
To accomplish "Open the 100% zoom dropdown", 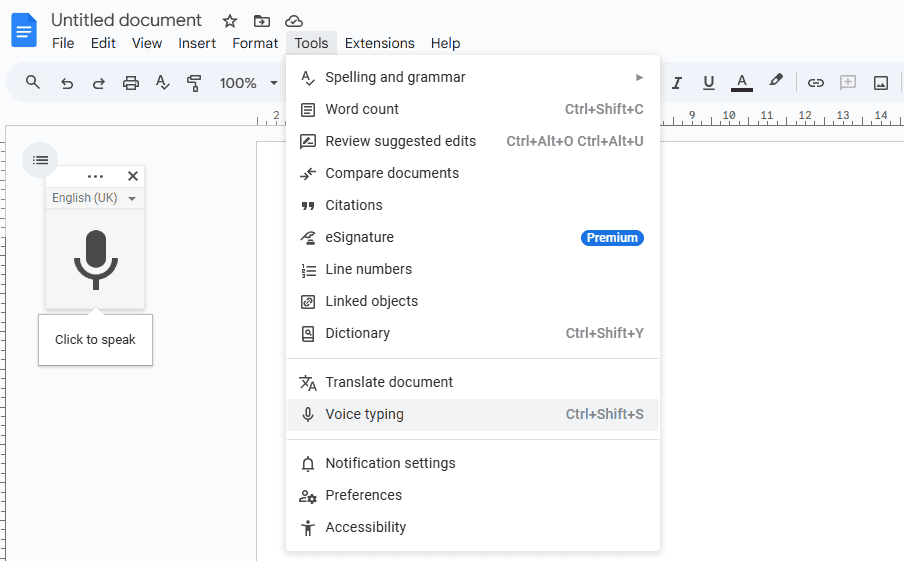I will 248,83.
